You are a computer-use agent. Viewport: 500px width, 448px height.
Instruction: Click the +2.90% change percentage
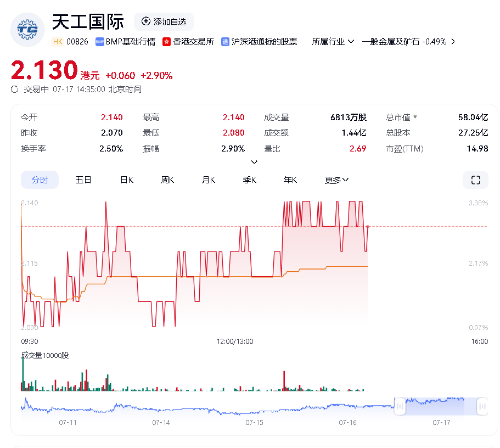pos(156,76)
